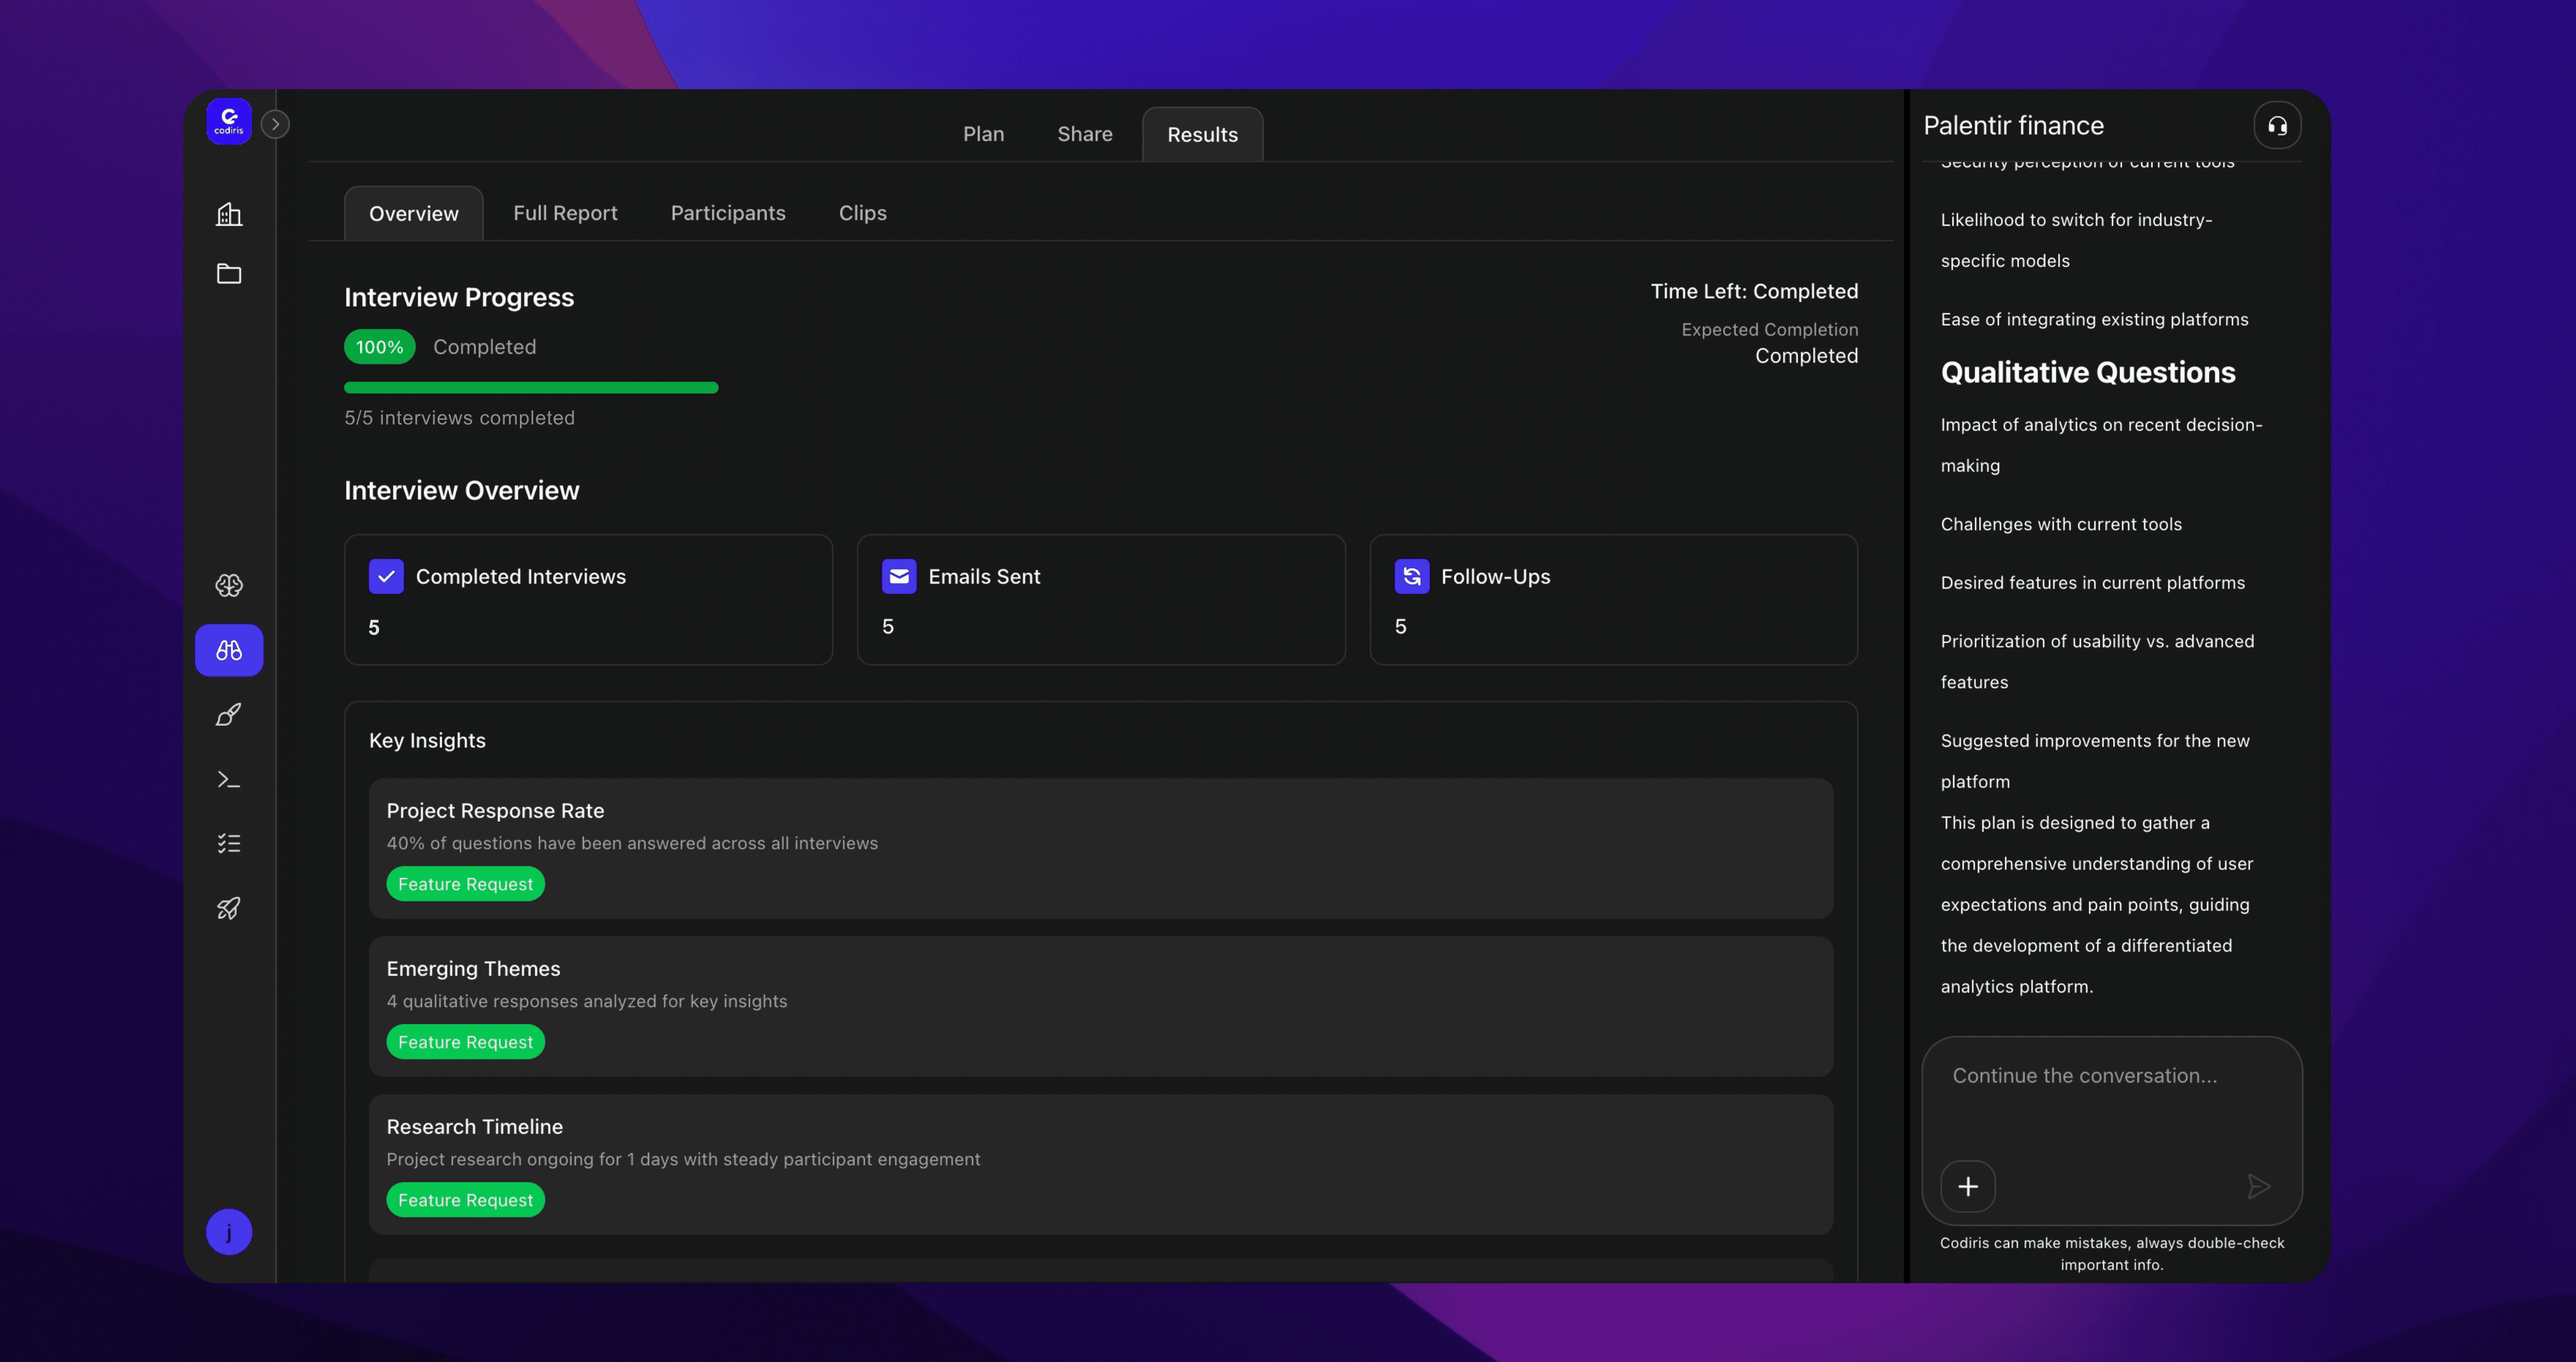The height and width of the screenshot is (1362, 2576).
Task: Click 'Ease of integrating existing platforms' text
Action: tap(2094, 320)
